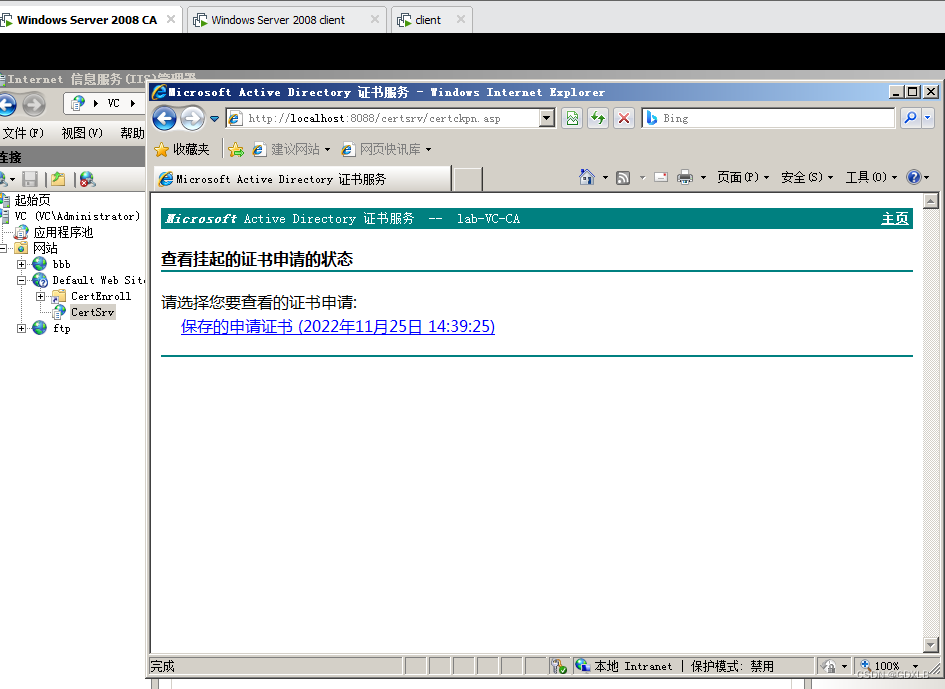Click the IE home page icon
Viewport: 945px width, 689px height.
click(586, 177)
